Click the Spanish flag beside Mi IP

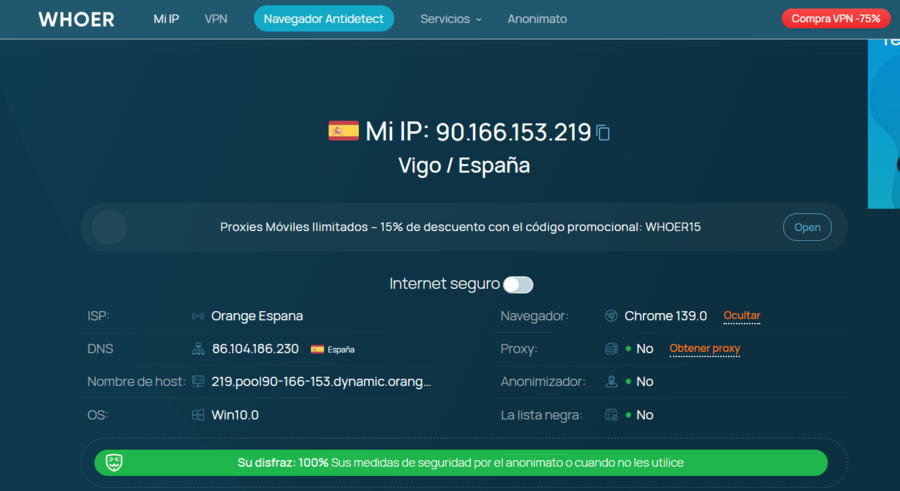coord(343,131)
